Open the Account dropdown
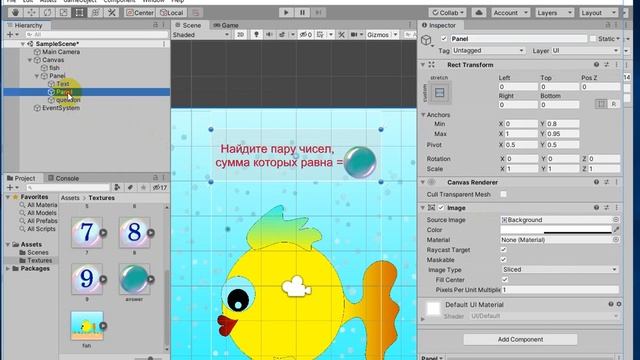The image size is (640, 360). pyautogui.click(x=510, y=13)
